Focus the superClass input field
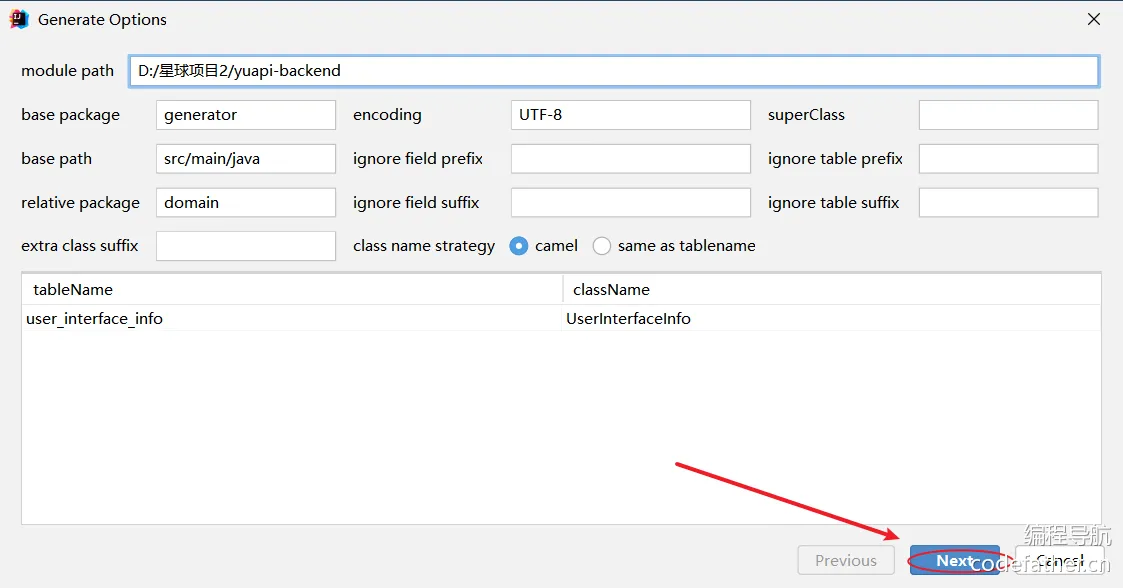Screen dimensions: 1123x588 [1008, 115]
